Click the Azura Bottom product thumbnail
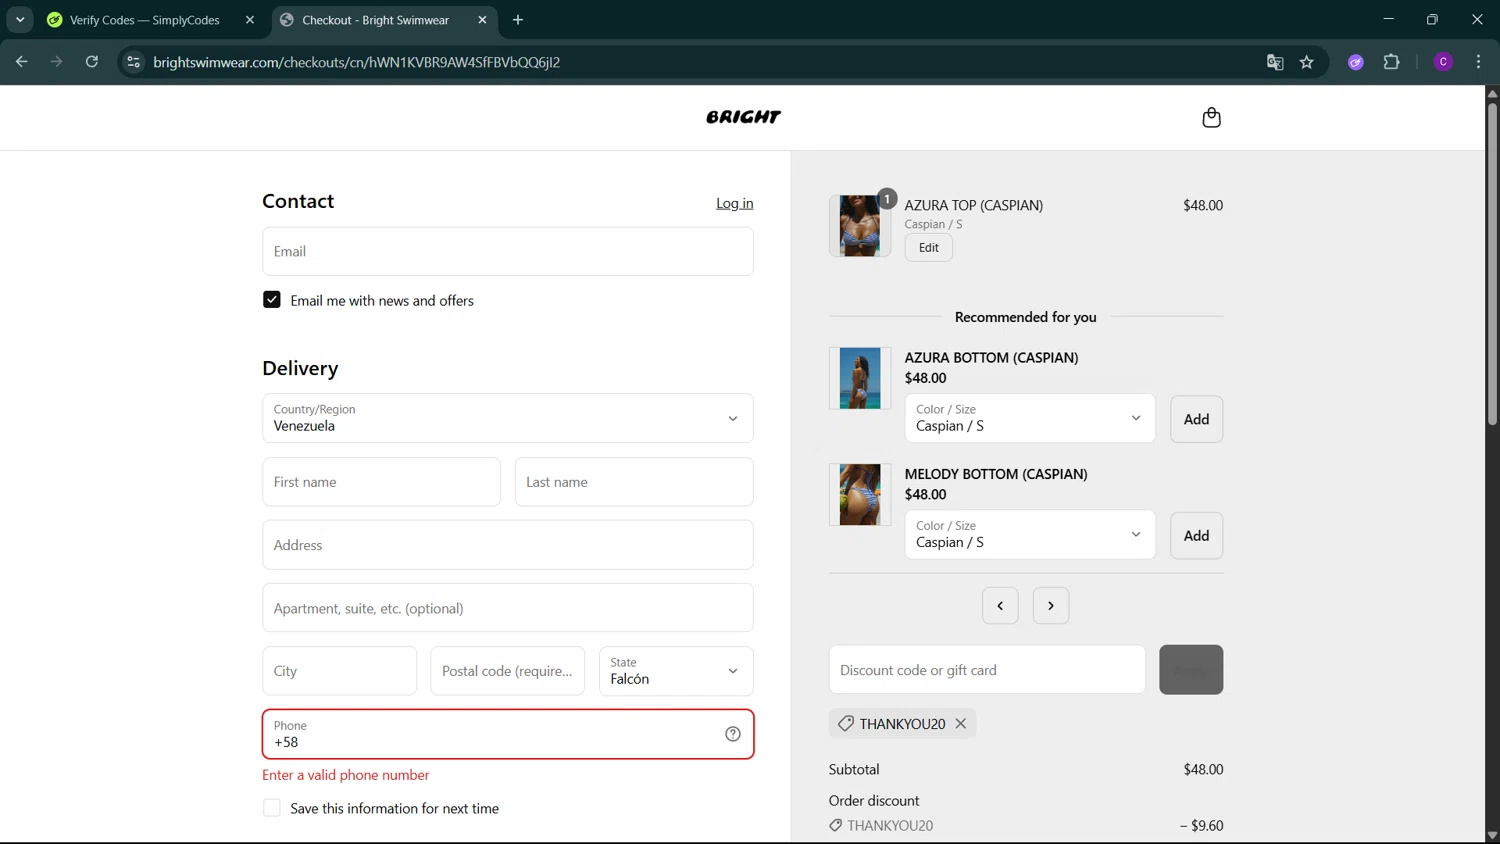The image size is (1500, 844). (860, 378)
